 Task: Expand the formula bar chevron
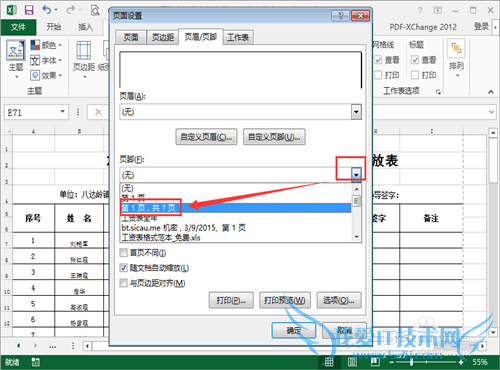491,112
